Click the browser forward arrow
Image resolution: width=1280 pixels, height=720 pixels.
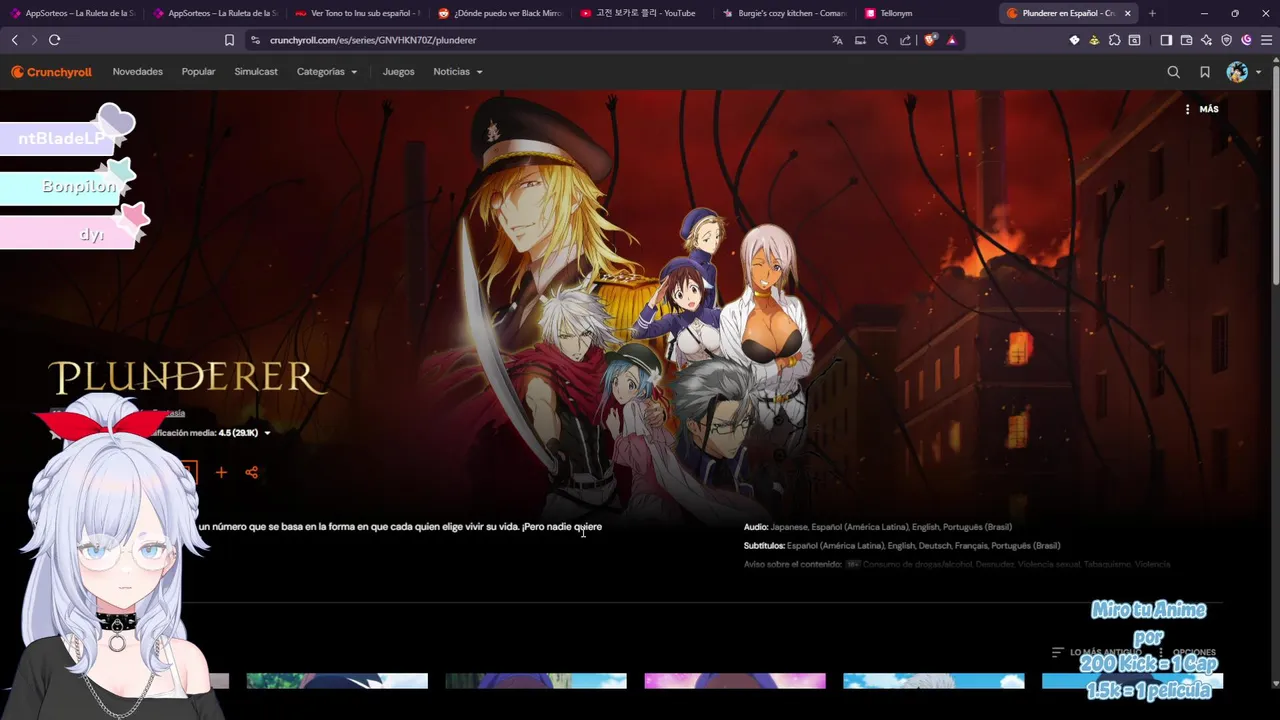(x=34, y=40)
